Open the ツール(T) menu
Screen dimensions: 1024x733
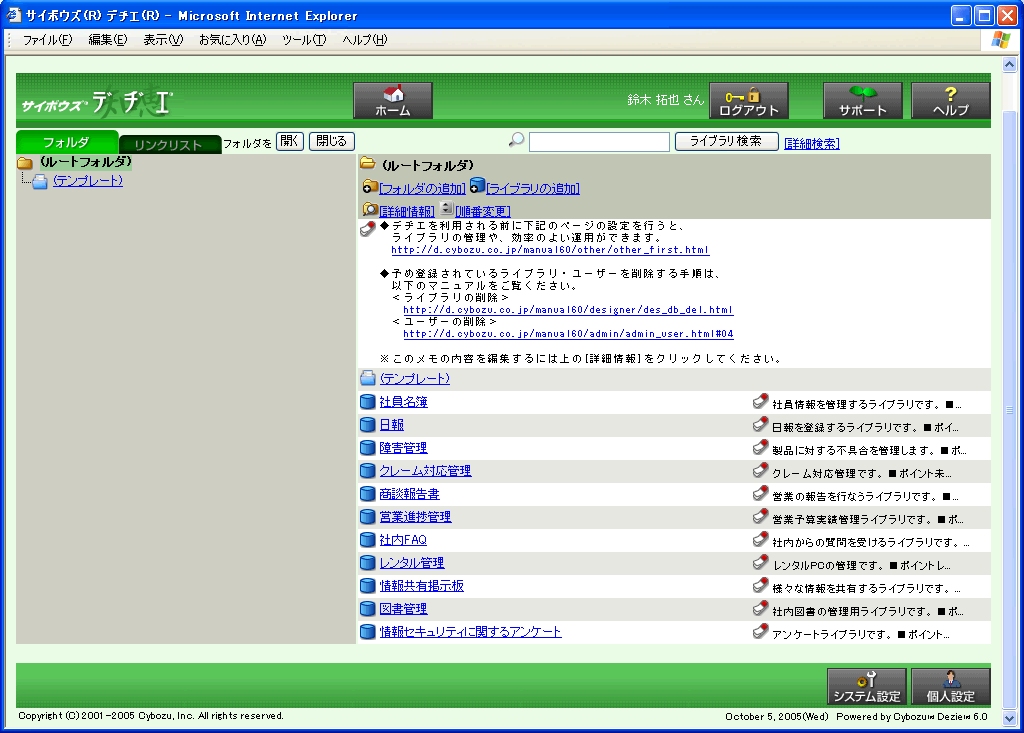coord(304,40)
